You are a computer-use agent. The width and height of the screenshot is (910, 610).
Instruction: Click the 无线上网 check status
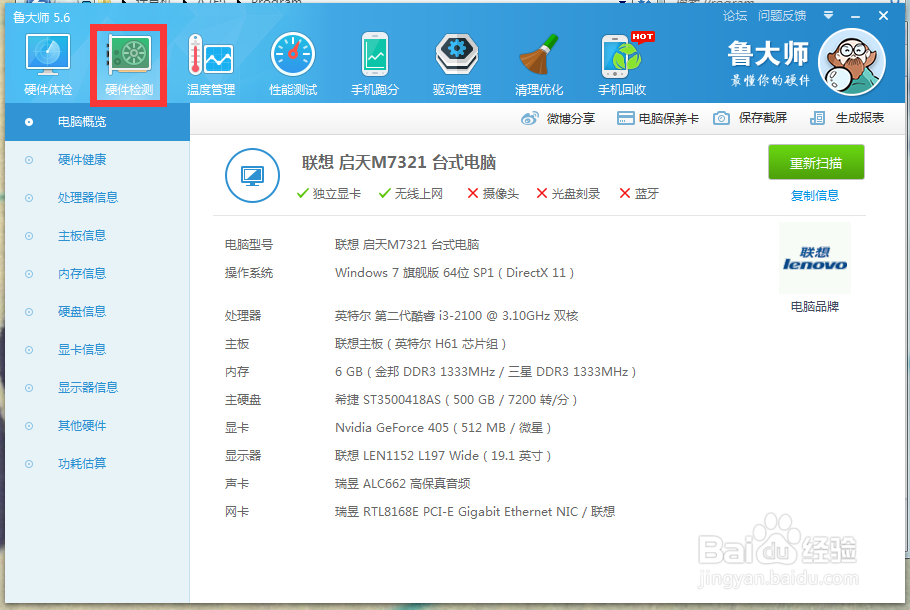click(410, 194)
